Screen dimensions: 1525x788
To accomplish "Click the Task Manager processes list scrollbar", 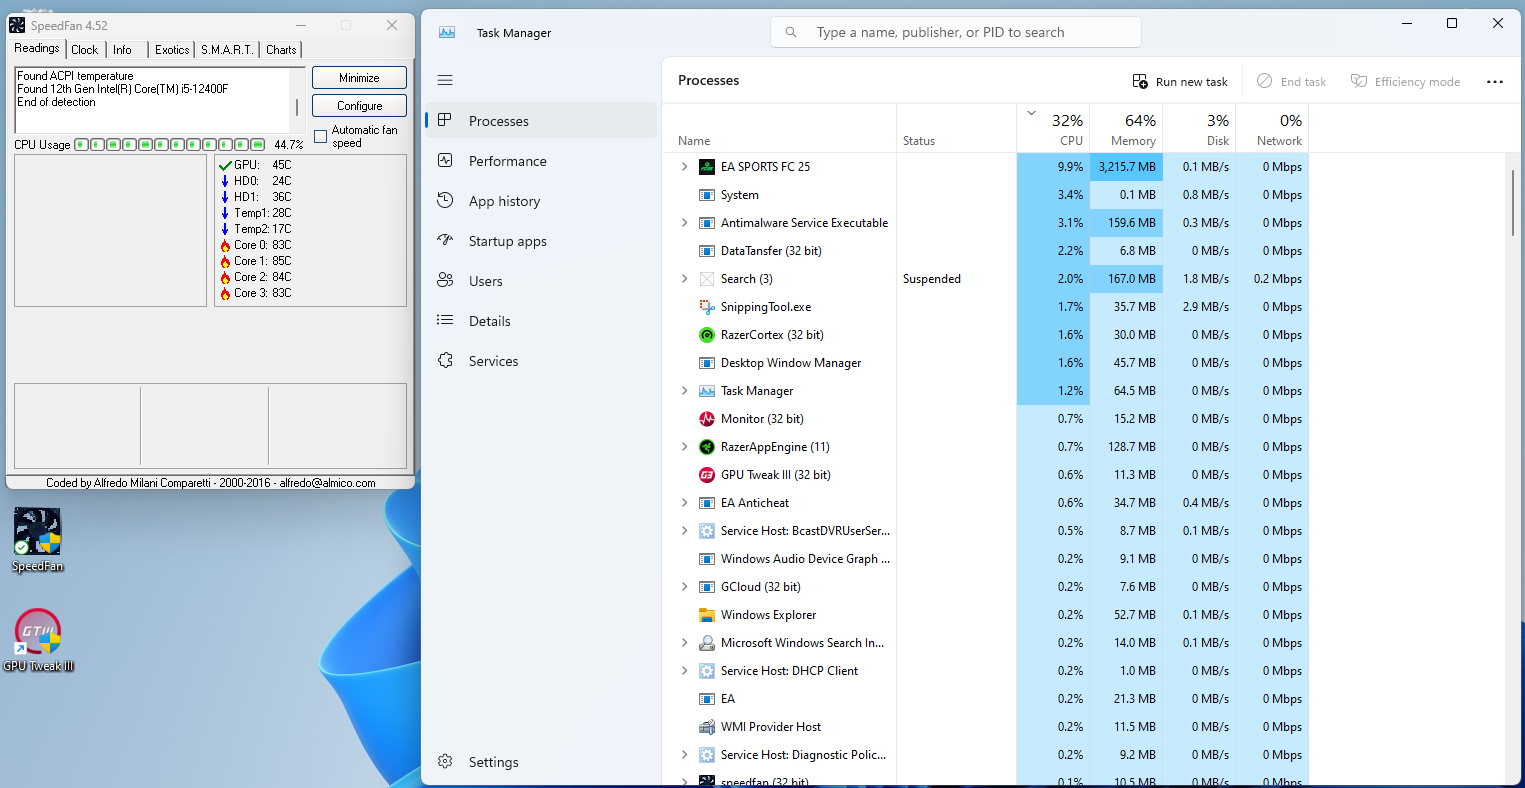I will pyautogui.click(x=1514, y=204).
